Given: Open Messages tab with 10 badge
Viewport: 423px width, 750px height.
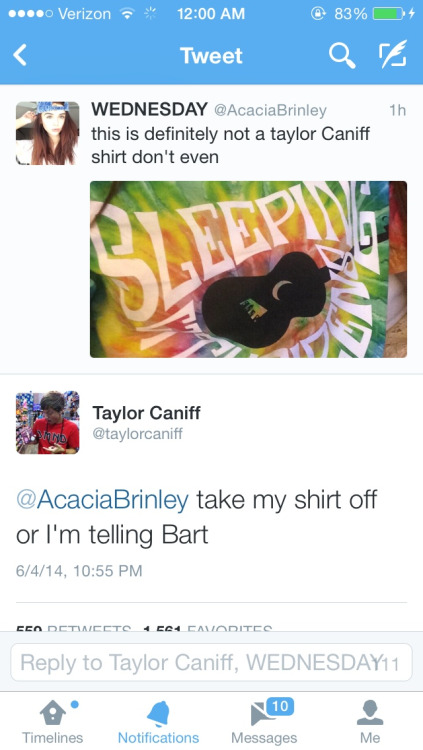Looking at the screenshot, I should click(264, 722).
